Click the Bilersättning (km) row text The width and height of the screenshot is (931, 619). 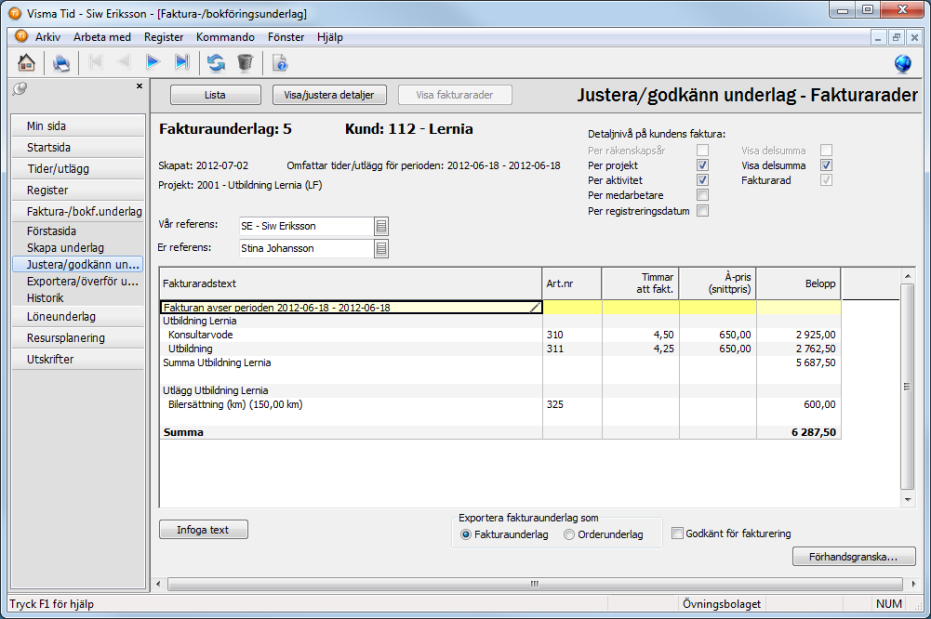pos(236,405)
